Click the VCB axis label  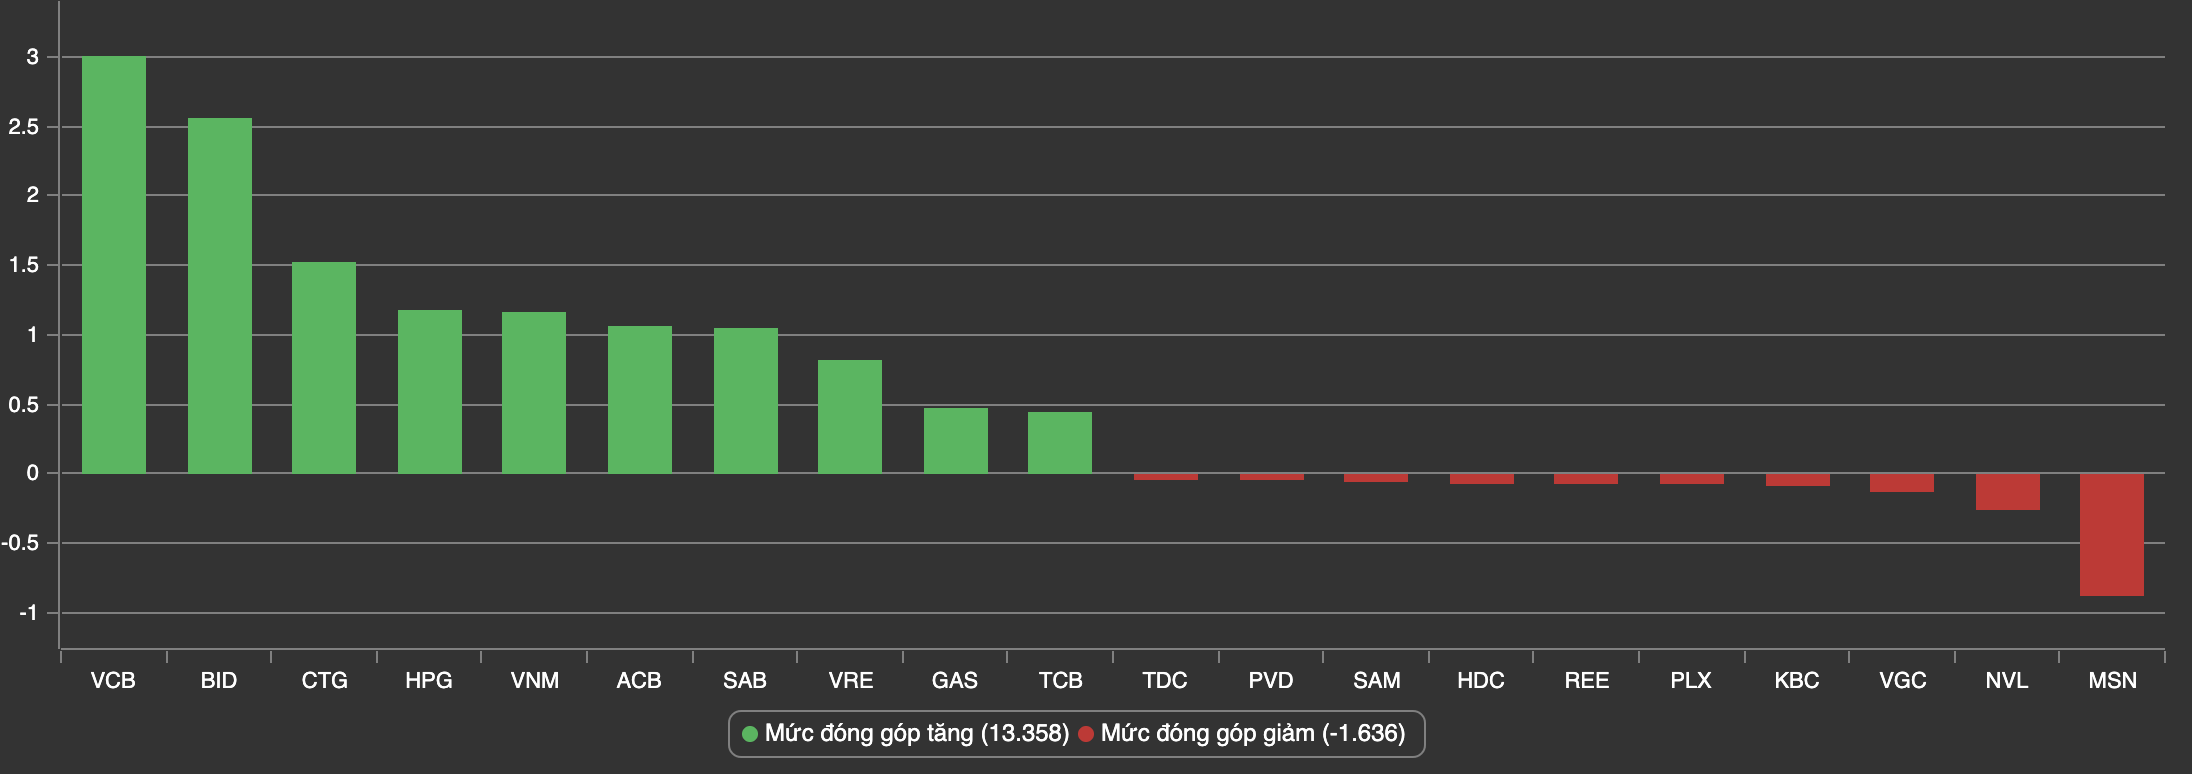pos(113,681)
